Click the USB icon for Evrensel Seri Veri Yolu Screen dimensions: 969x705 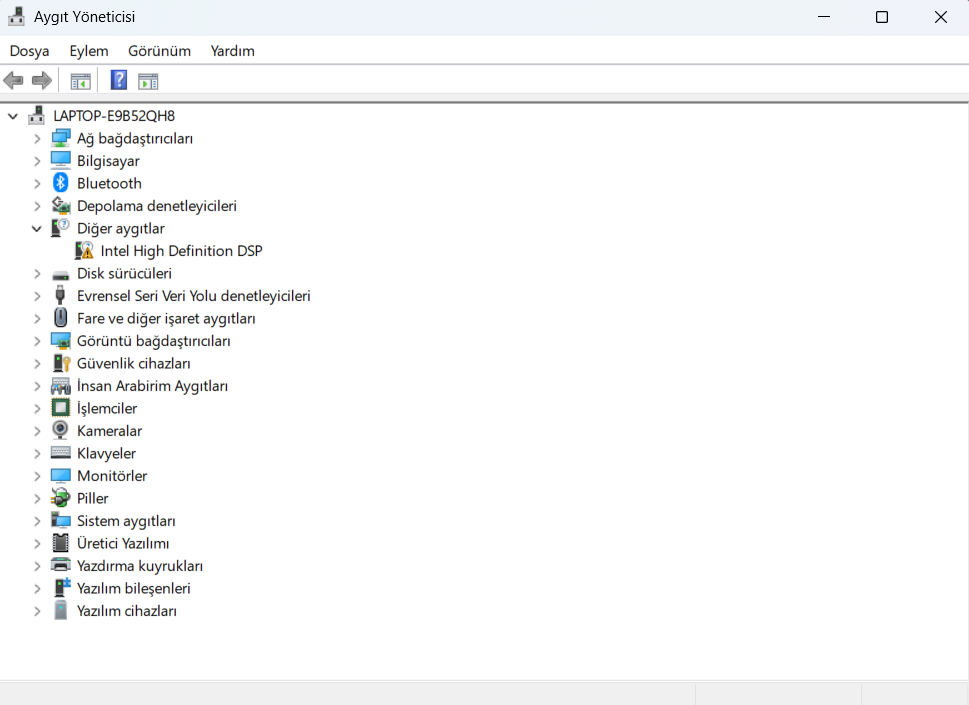click(61, 295)
